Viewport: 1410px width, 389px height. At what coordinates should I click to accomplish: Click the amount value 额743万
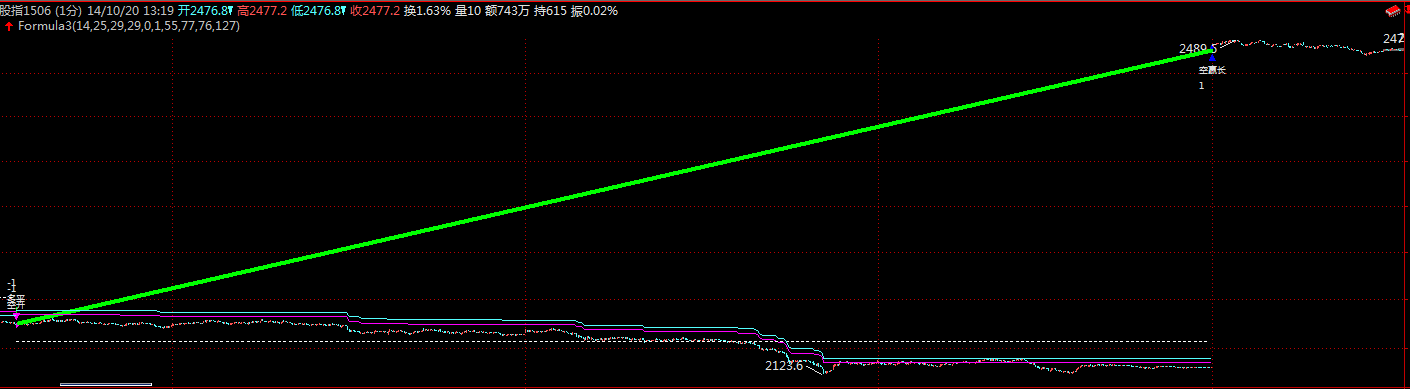(508, 10)
